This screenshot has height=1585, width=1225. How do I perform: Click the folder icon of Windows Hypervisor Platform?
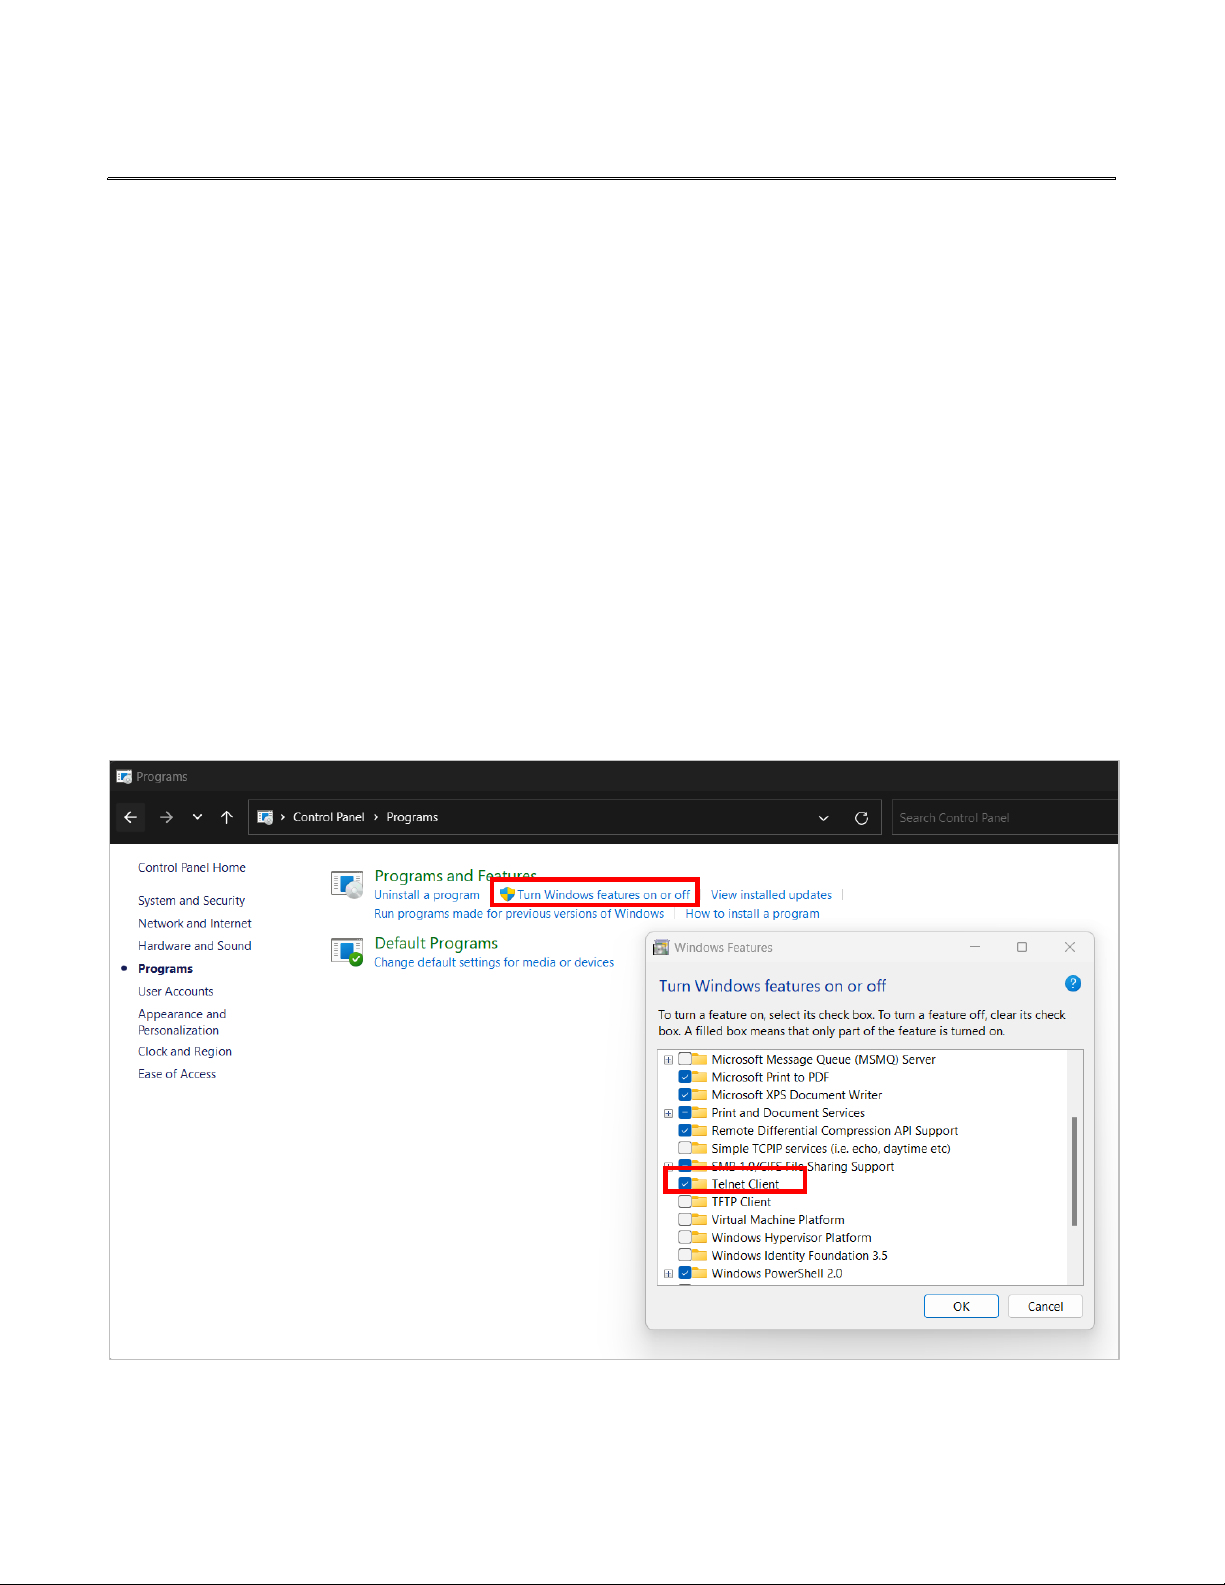click(700, 1238)
